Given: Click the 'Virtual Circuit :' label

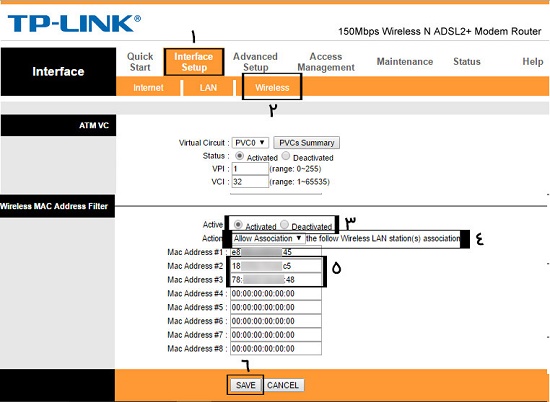Looking at the screenshot, I should 204,143.
